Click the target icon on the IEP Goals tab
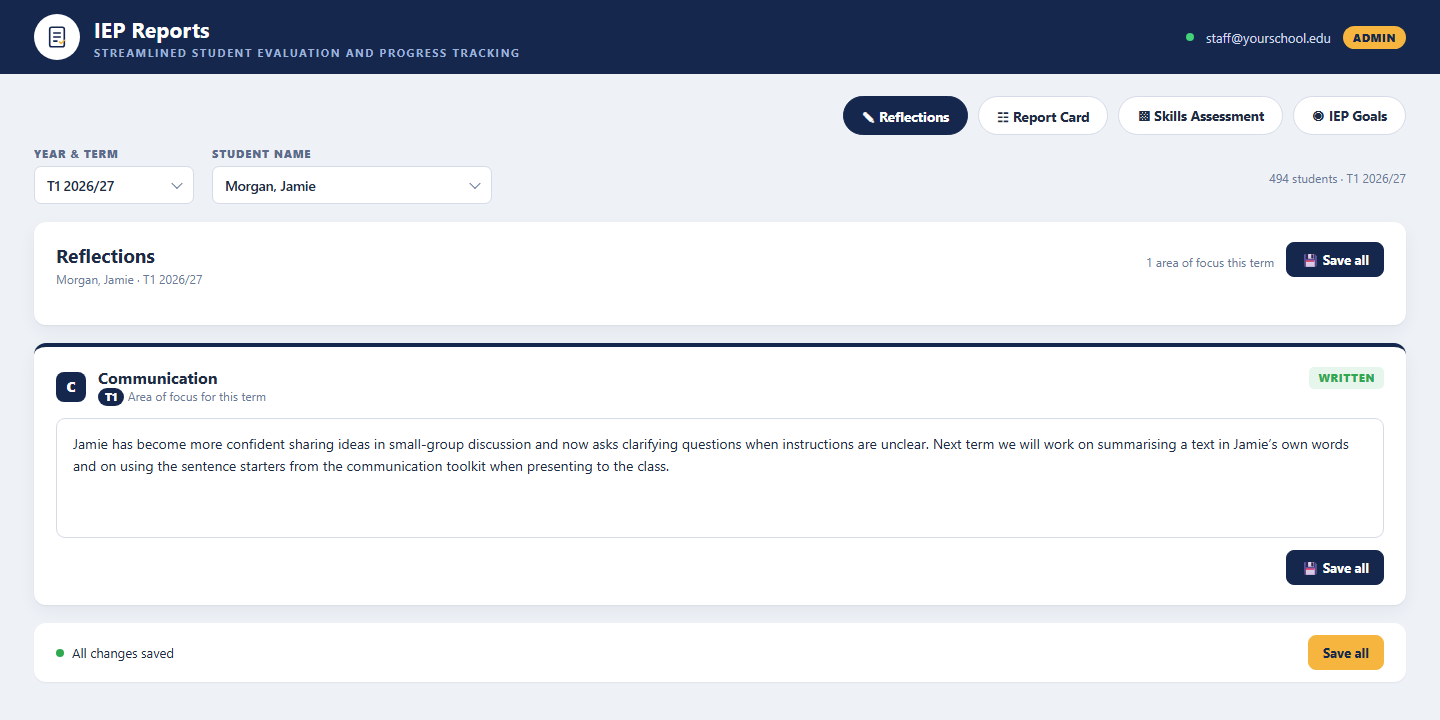The image size is (1440, 720). tap(1318, 116)
